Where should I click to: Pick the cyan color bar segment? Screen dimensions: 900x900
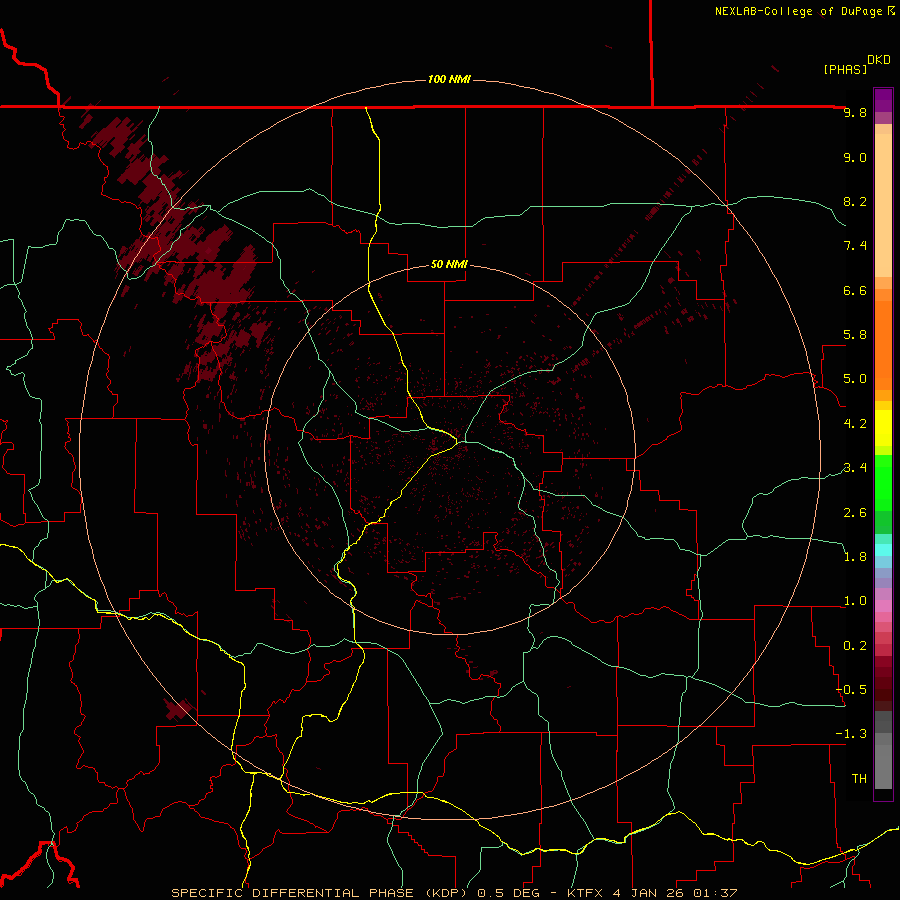(883, 550)
